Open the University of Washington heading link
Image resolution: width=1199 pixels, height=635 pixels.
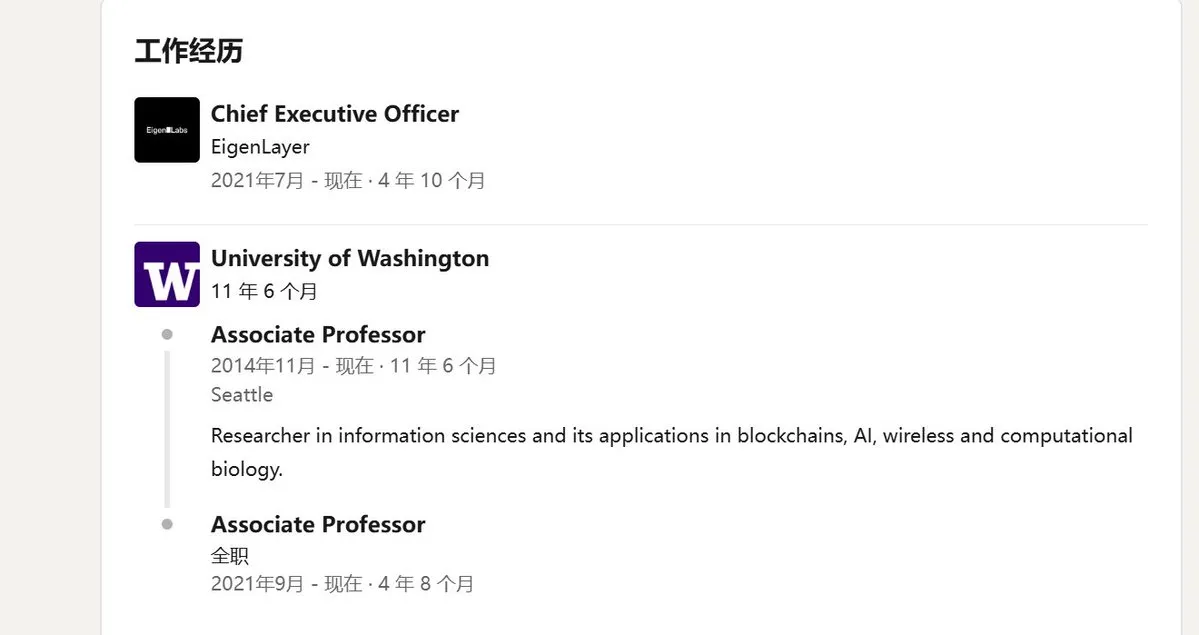pos(349,258)
